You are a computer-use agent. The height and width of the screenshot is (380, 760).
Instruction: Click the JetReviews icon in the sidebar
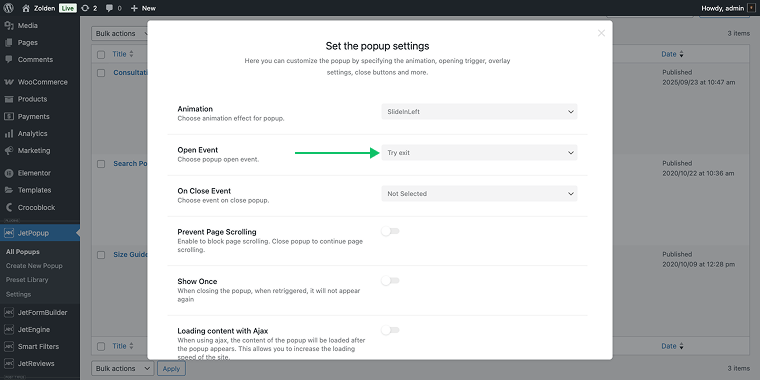(9, 364)
